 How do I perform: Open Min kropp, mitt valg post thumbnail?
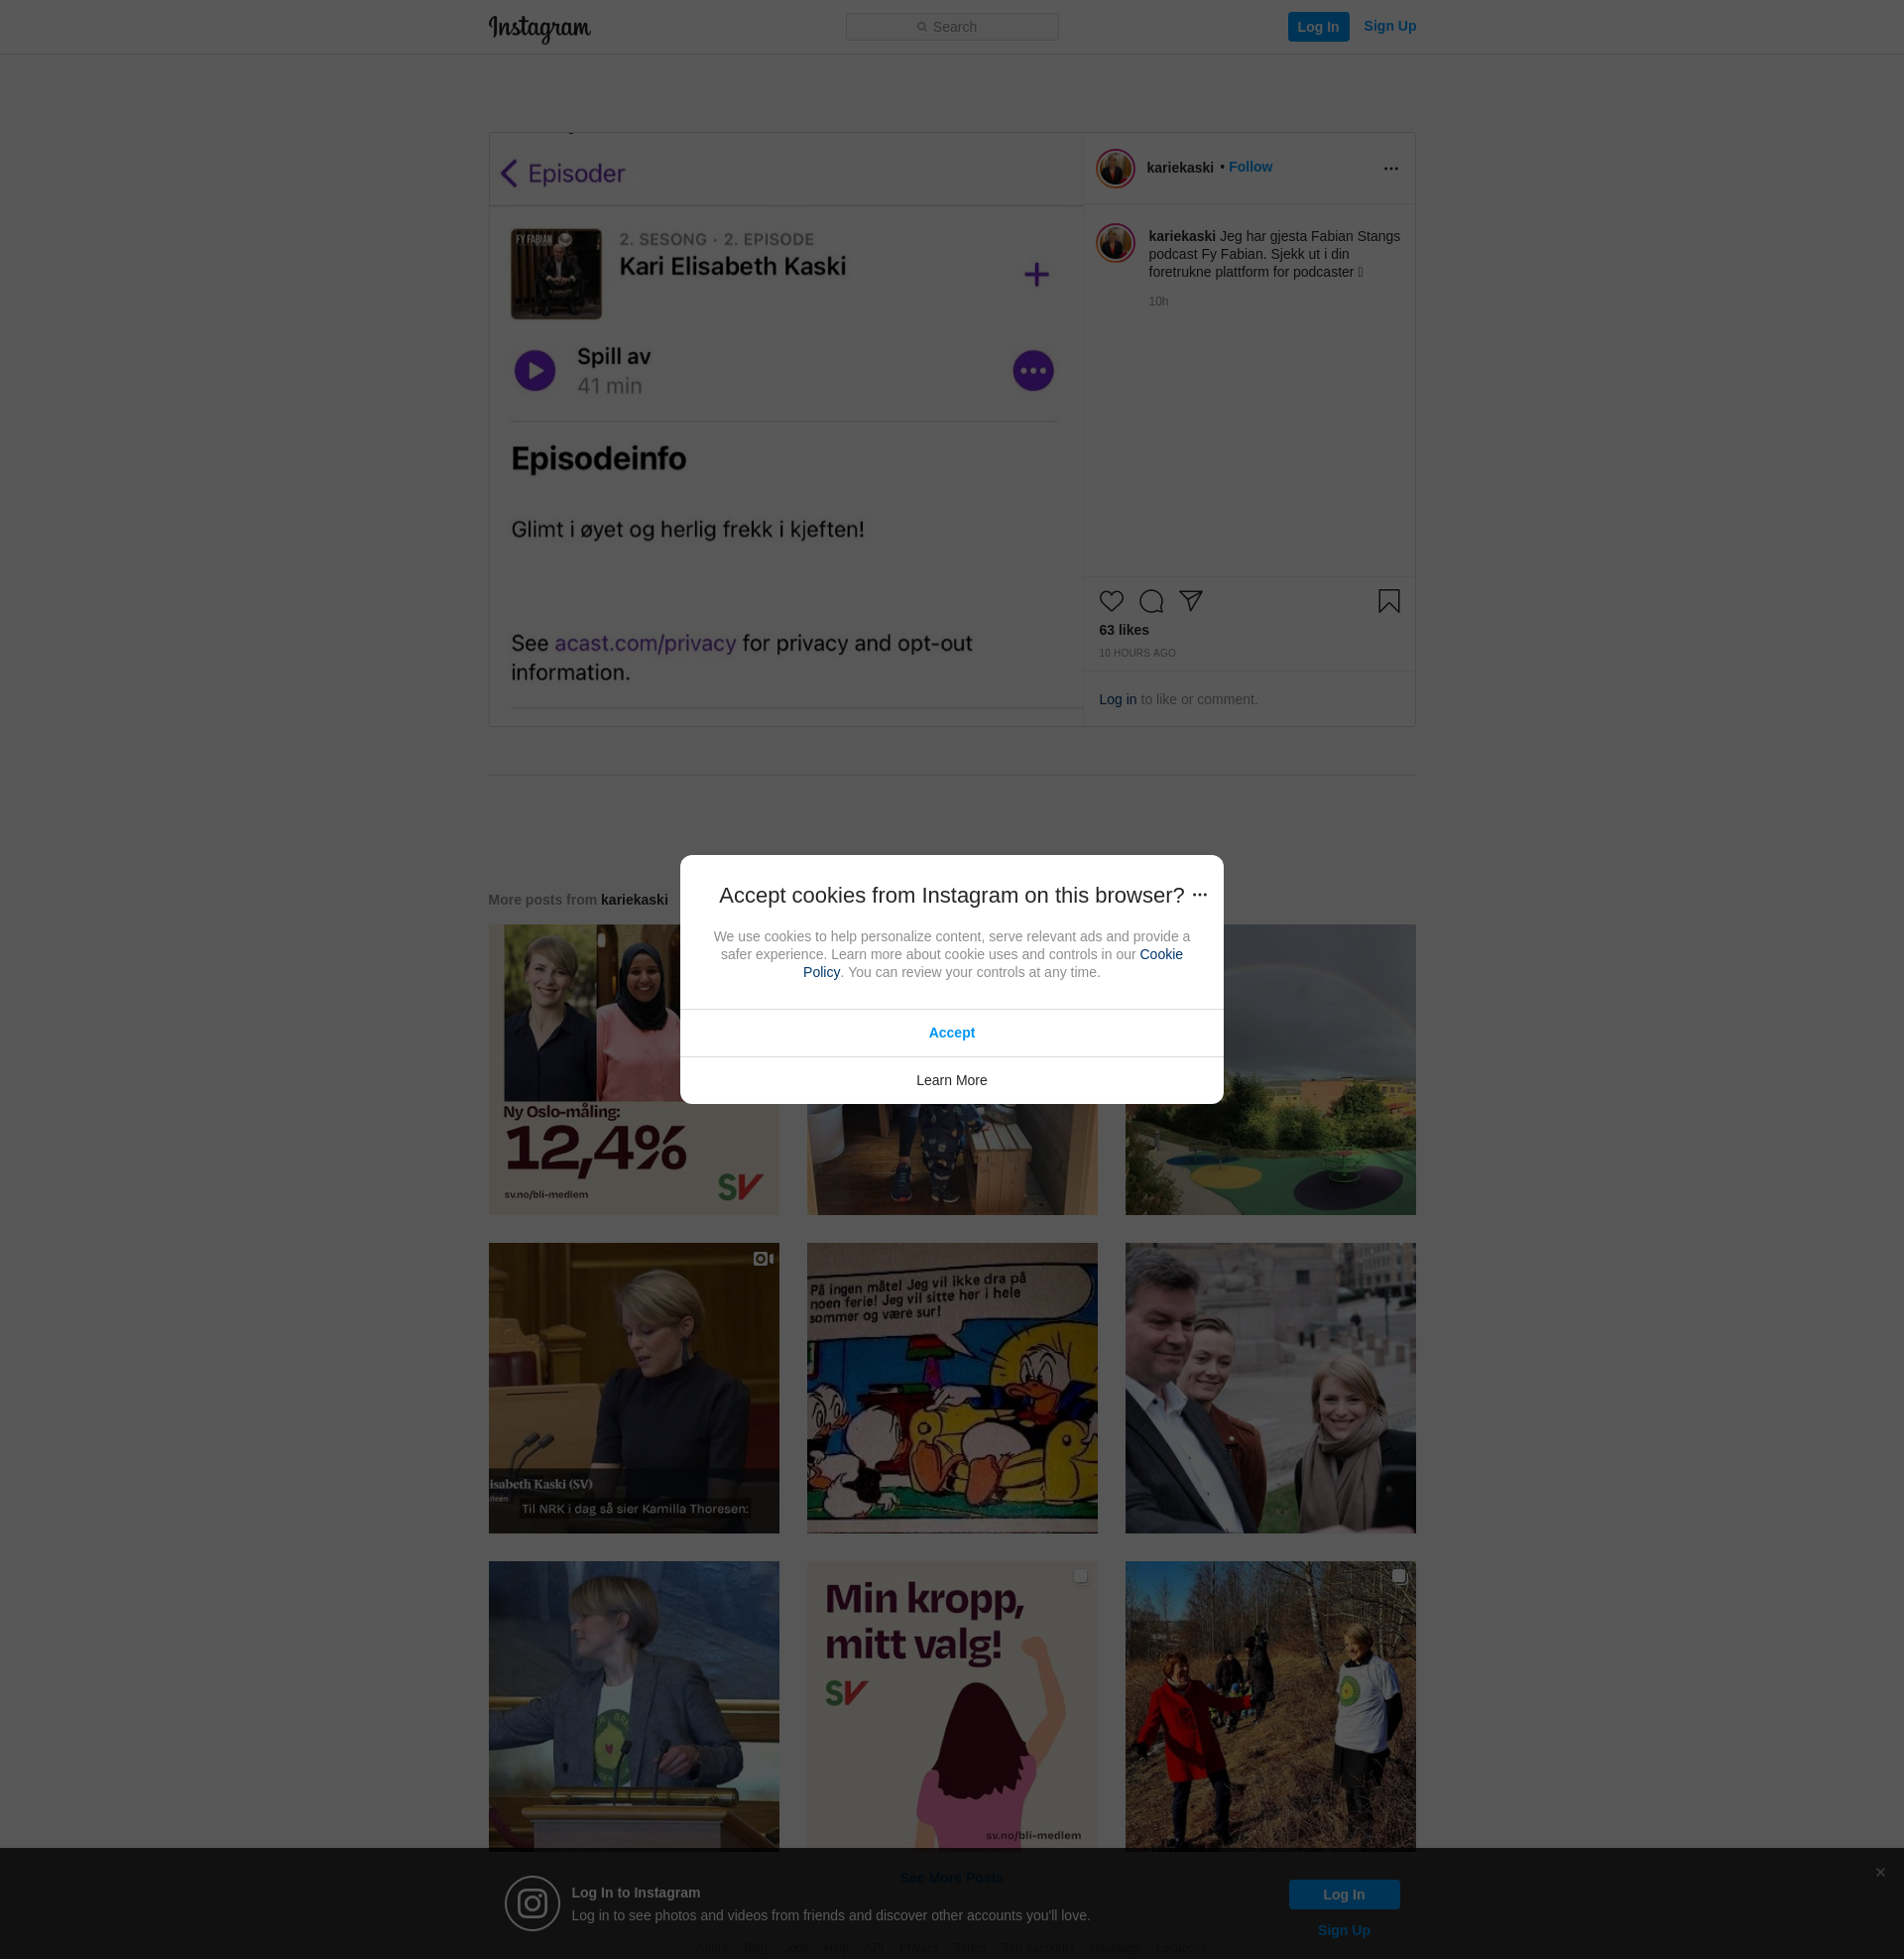click(951, 1705)
